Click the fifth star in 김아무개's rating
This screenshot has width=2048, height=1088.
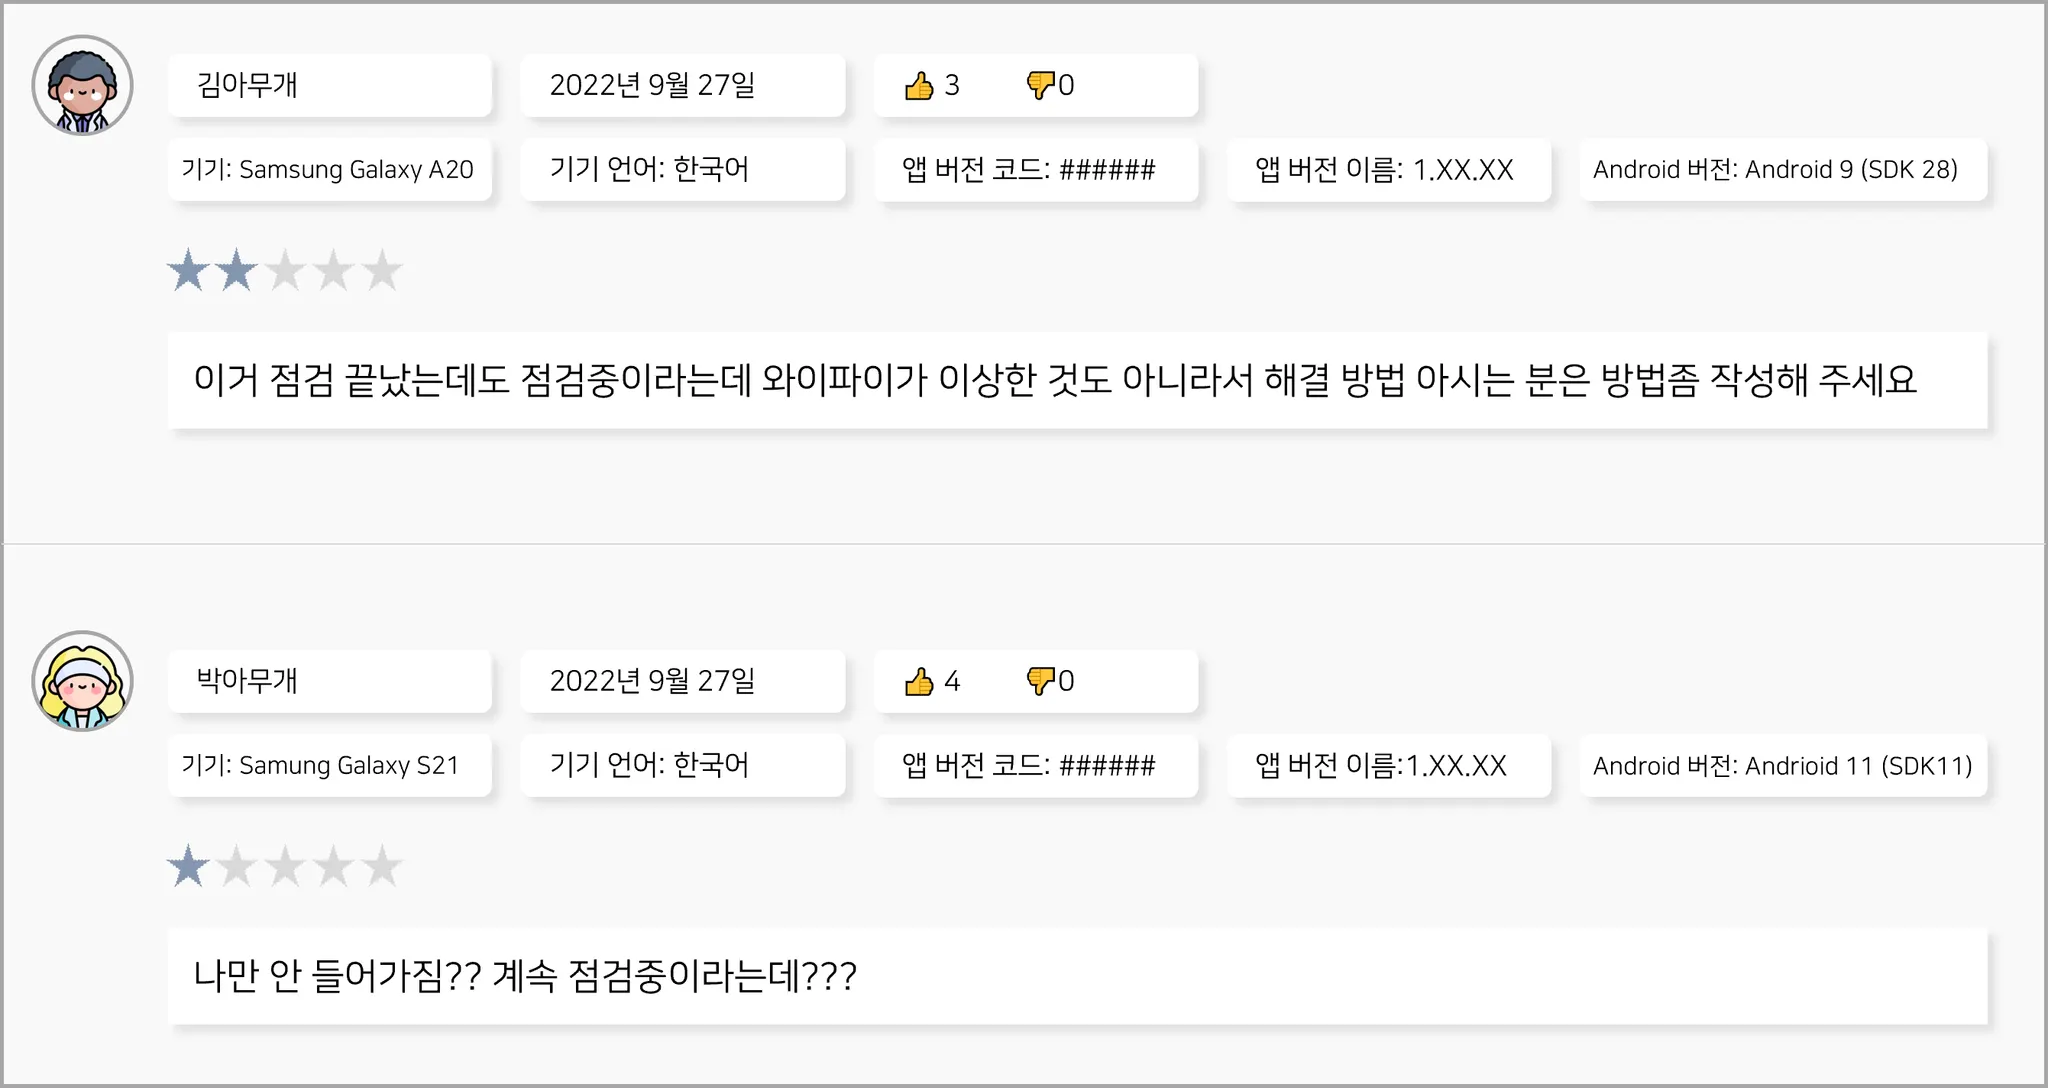[381, 271]
